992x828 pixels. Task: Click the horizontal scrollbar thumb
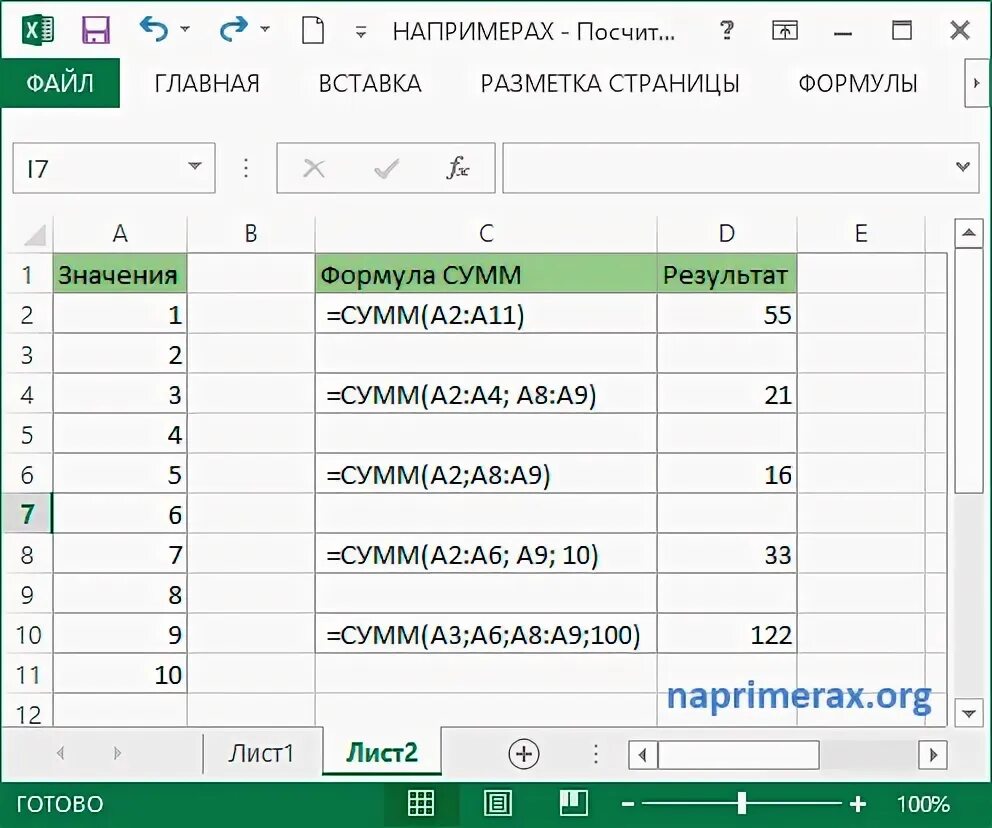[738, 755]
